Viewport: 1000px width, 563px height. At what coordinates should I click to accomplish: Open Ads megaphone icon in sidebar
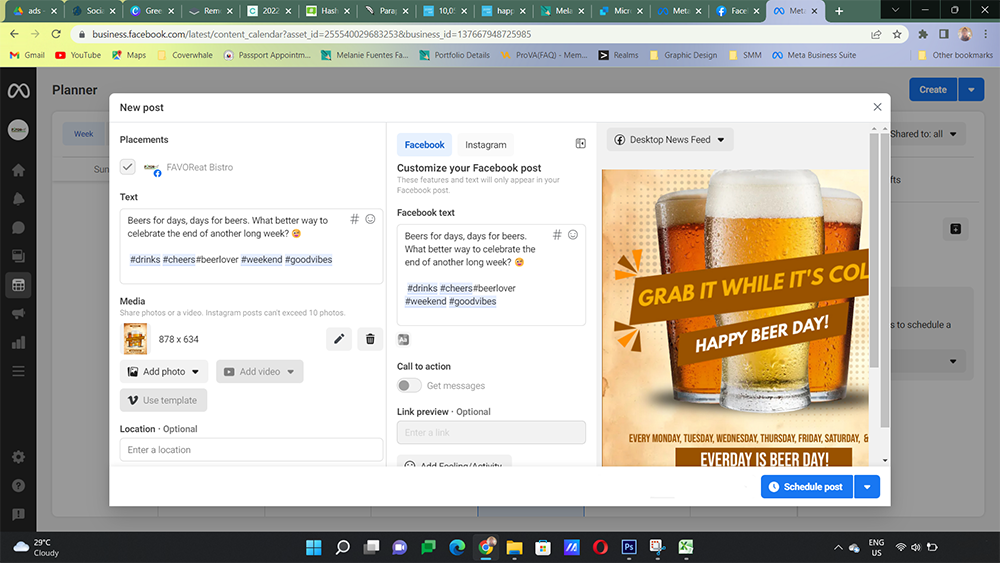[x=18, y=314]
